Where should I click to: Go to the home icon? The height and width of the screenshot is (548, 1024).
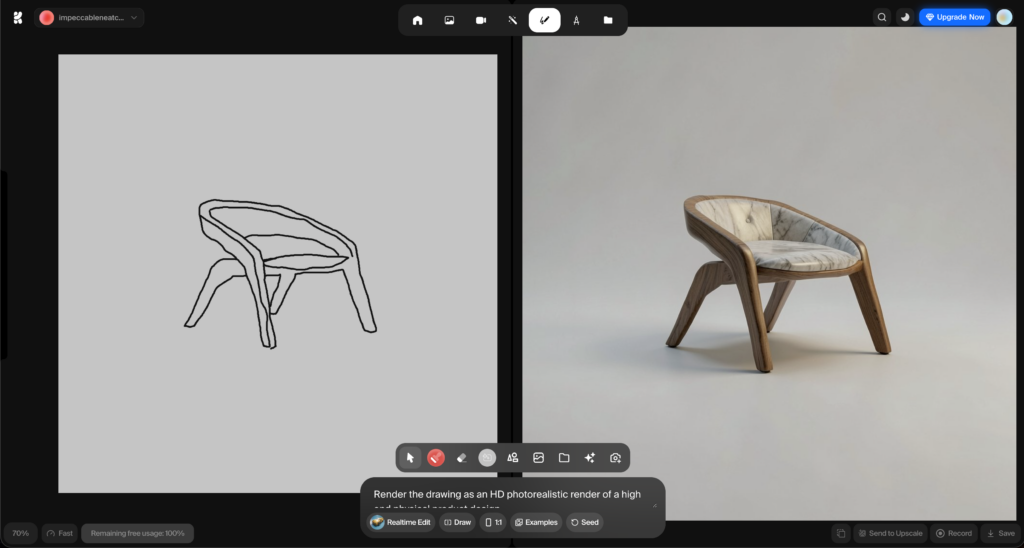[417, 20]
